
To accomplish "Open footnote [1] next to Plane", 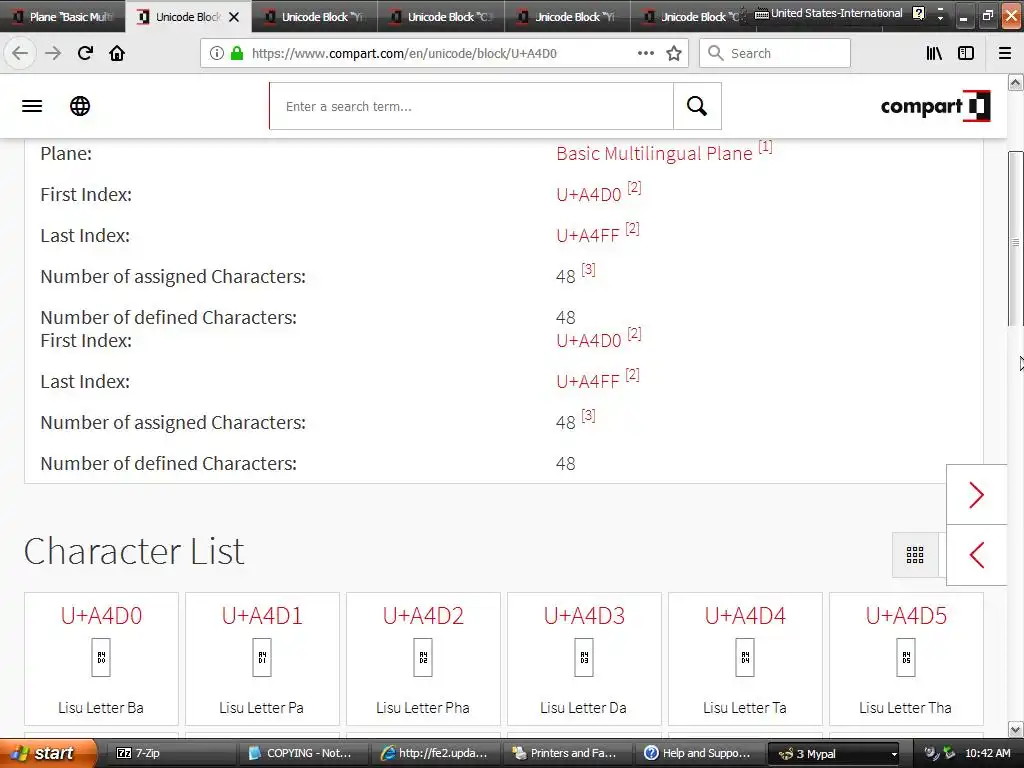I will (765, 147).
